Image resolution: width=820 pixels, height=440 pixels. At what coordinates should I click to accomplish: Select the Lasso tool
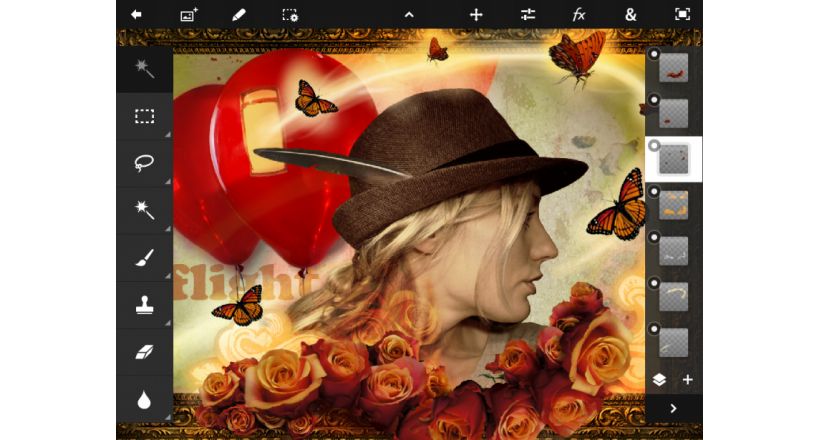click(144, 163)
